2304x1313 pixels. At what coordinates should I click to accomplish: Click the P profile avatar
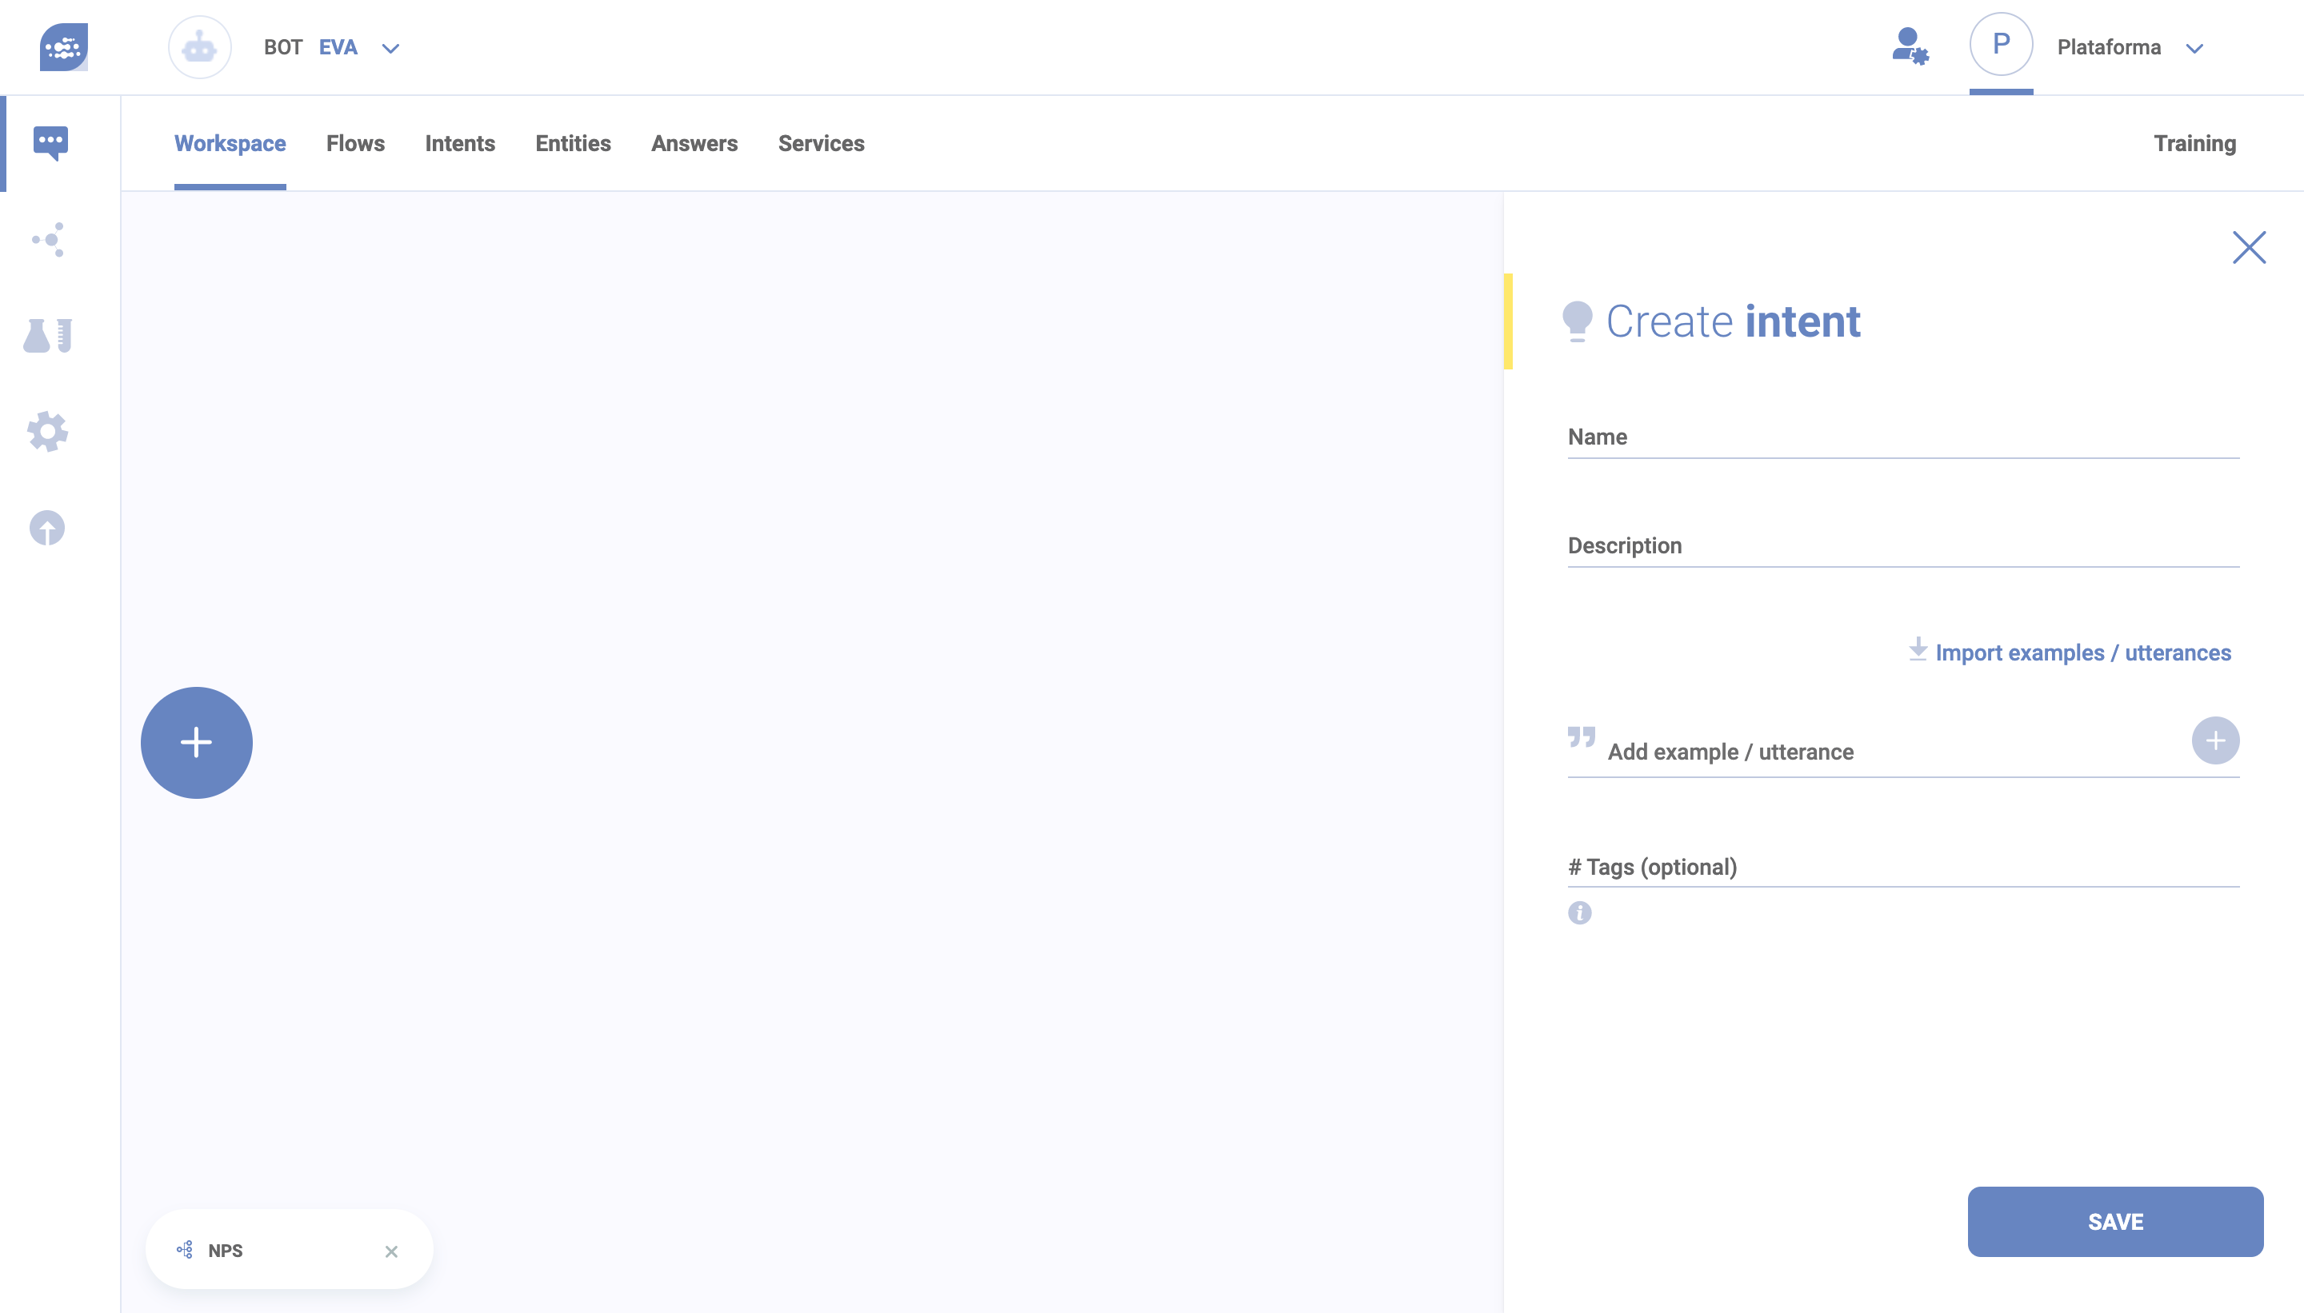tap(2000, 45)
